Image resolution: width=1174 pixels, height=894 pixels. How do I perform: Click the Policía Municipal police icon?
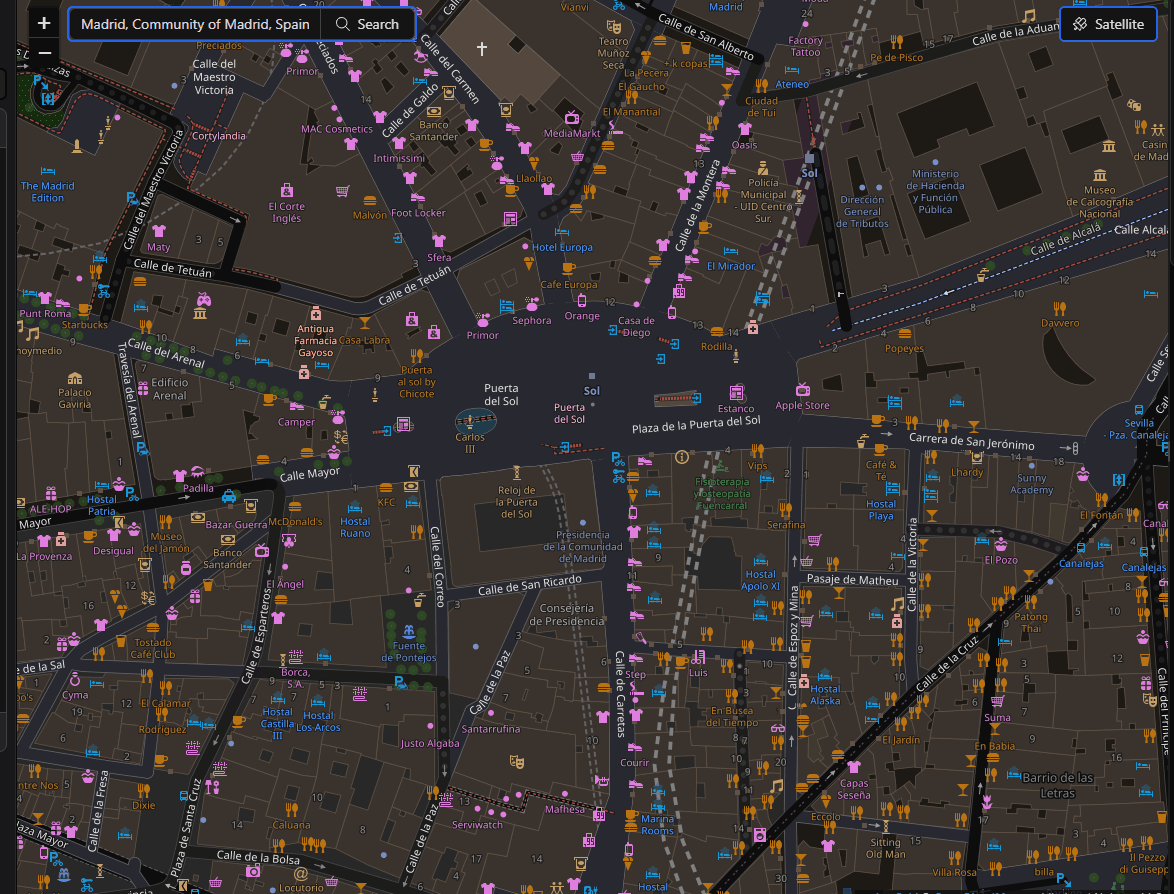click(762, 167)
